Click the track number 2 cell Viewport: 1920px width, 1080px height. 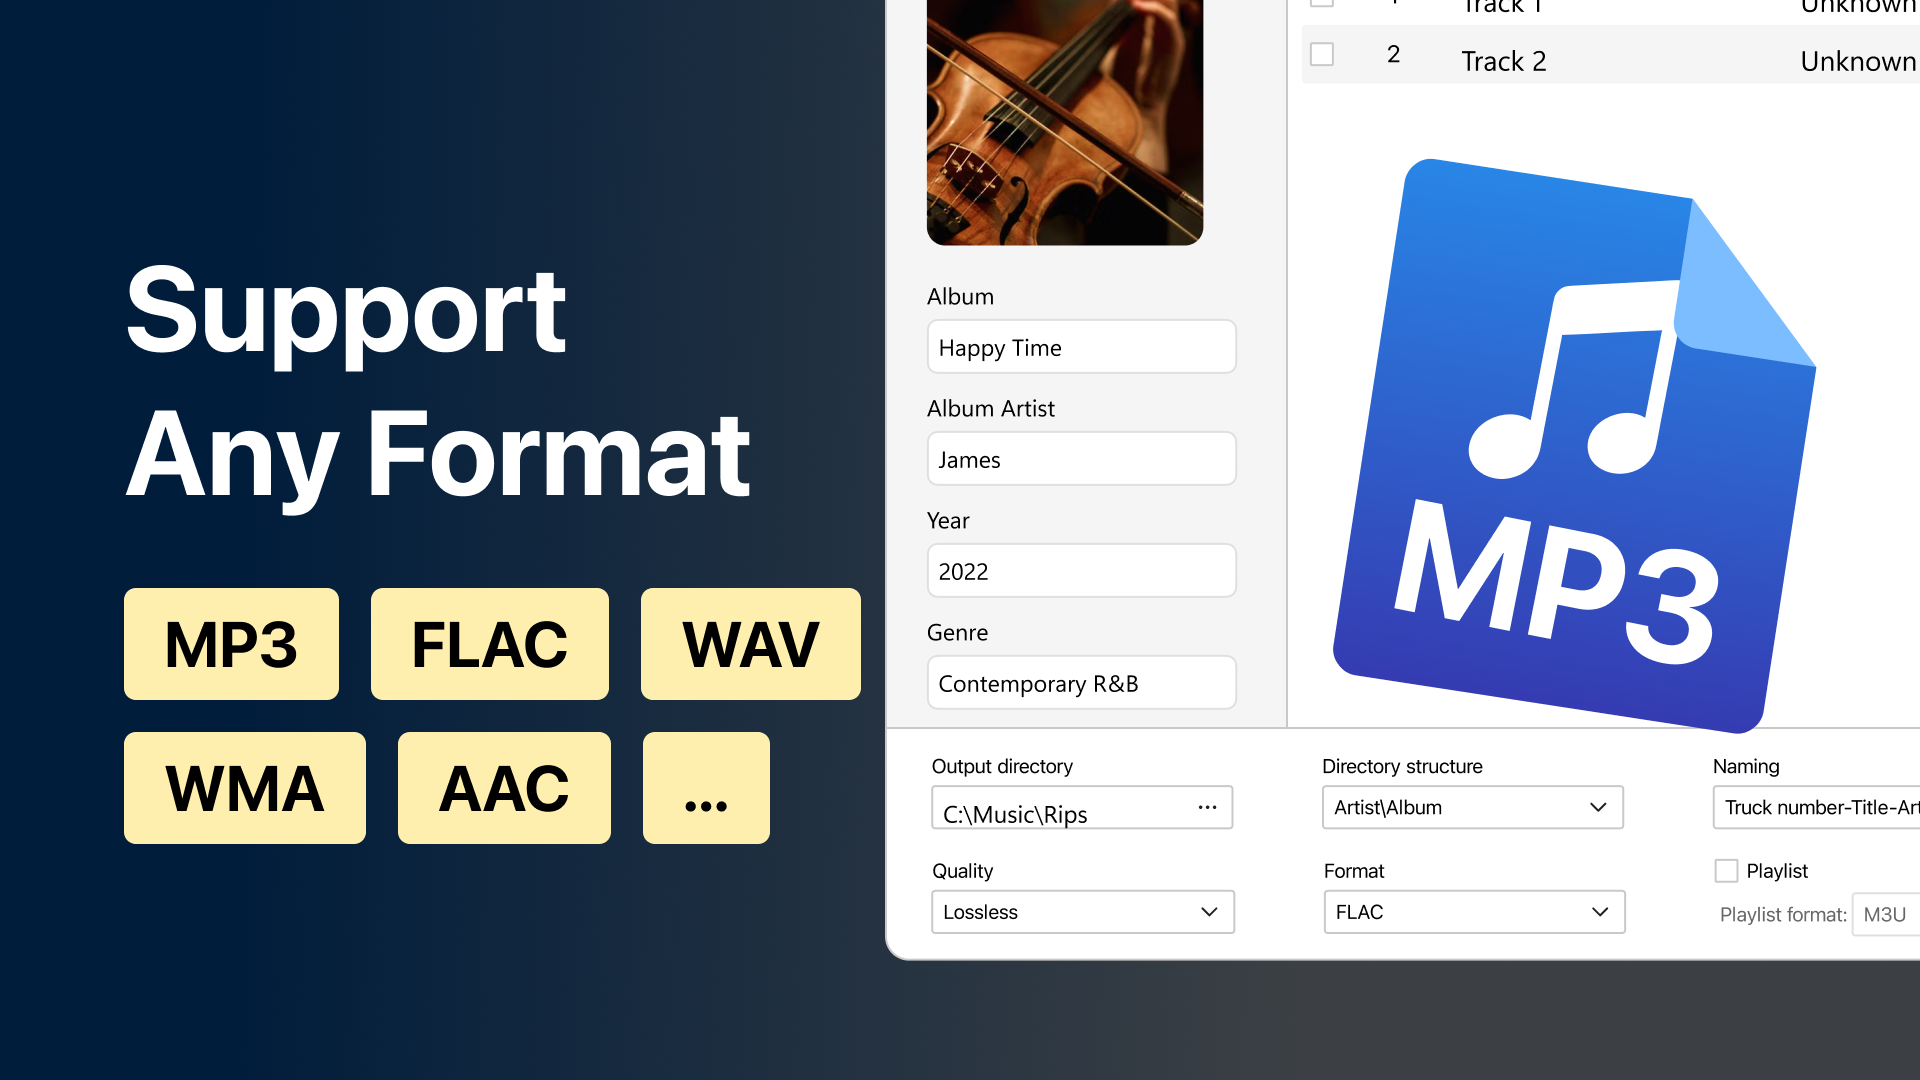pyautogui.click(x=1393, y=54)
